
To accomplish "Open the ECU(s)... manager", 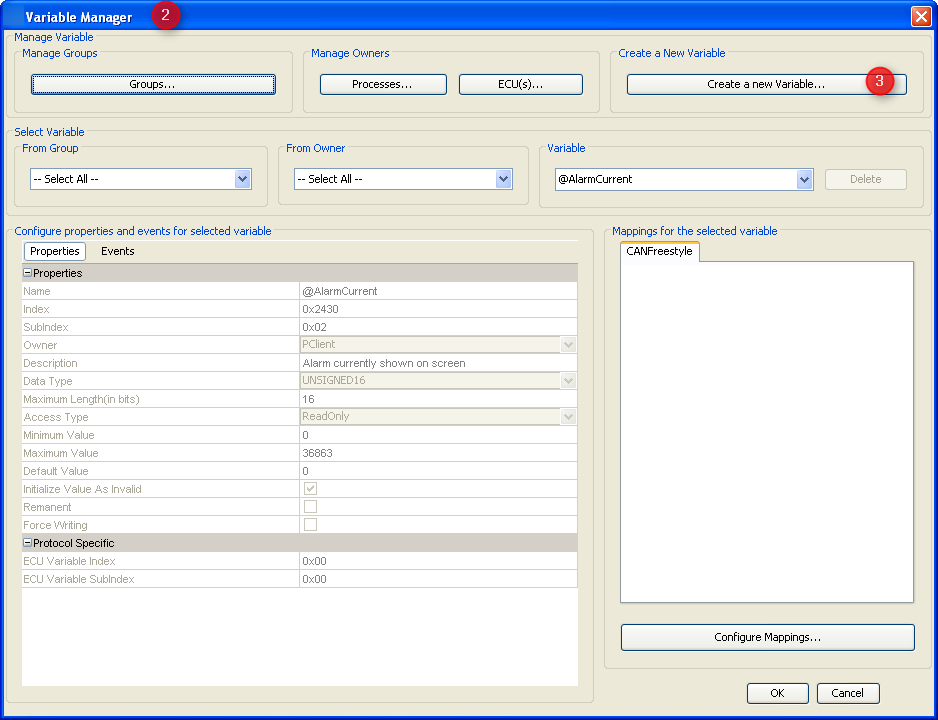I will (x=520, y=84).
